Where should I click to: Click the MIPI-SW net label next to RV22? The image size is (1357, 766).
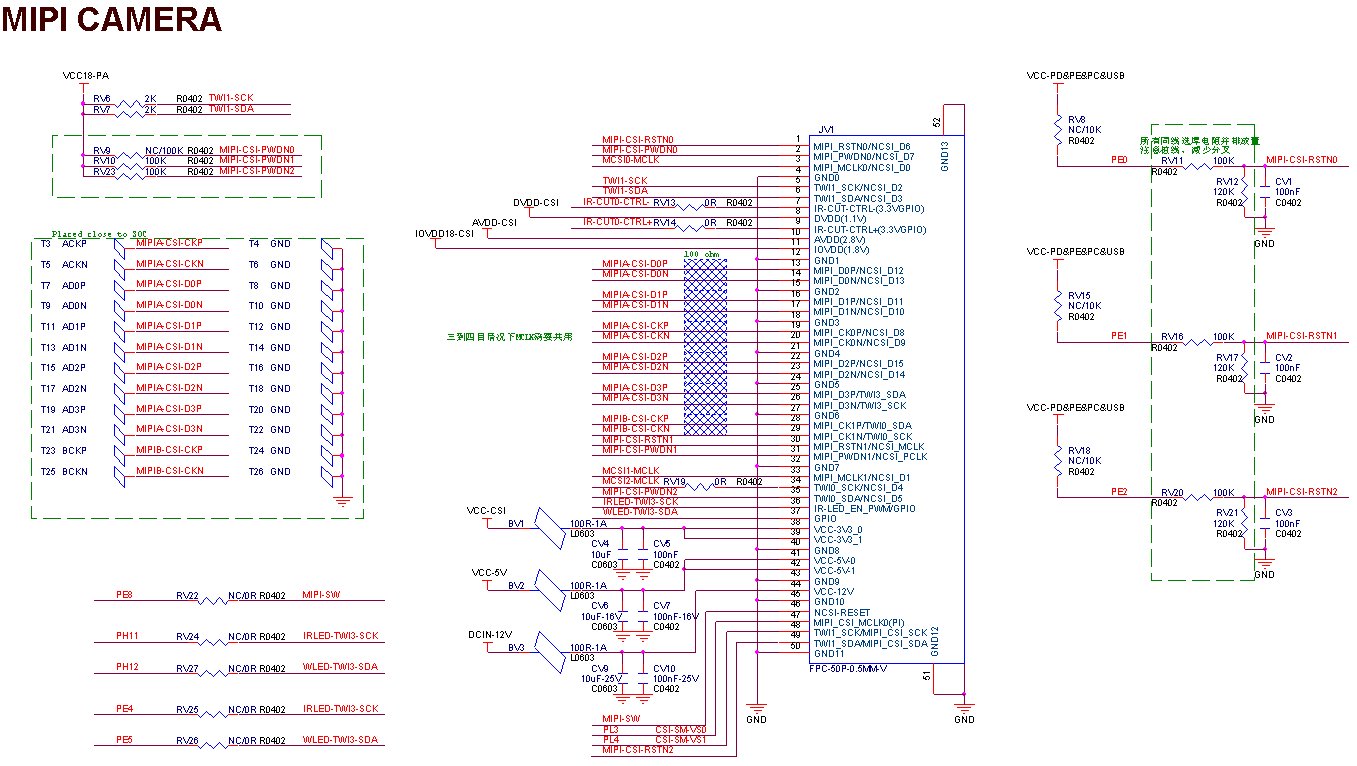321,595
